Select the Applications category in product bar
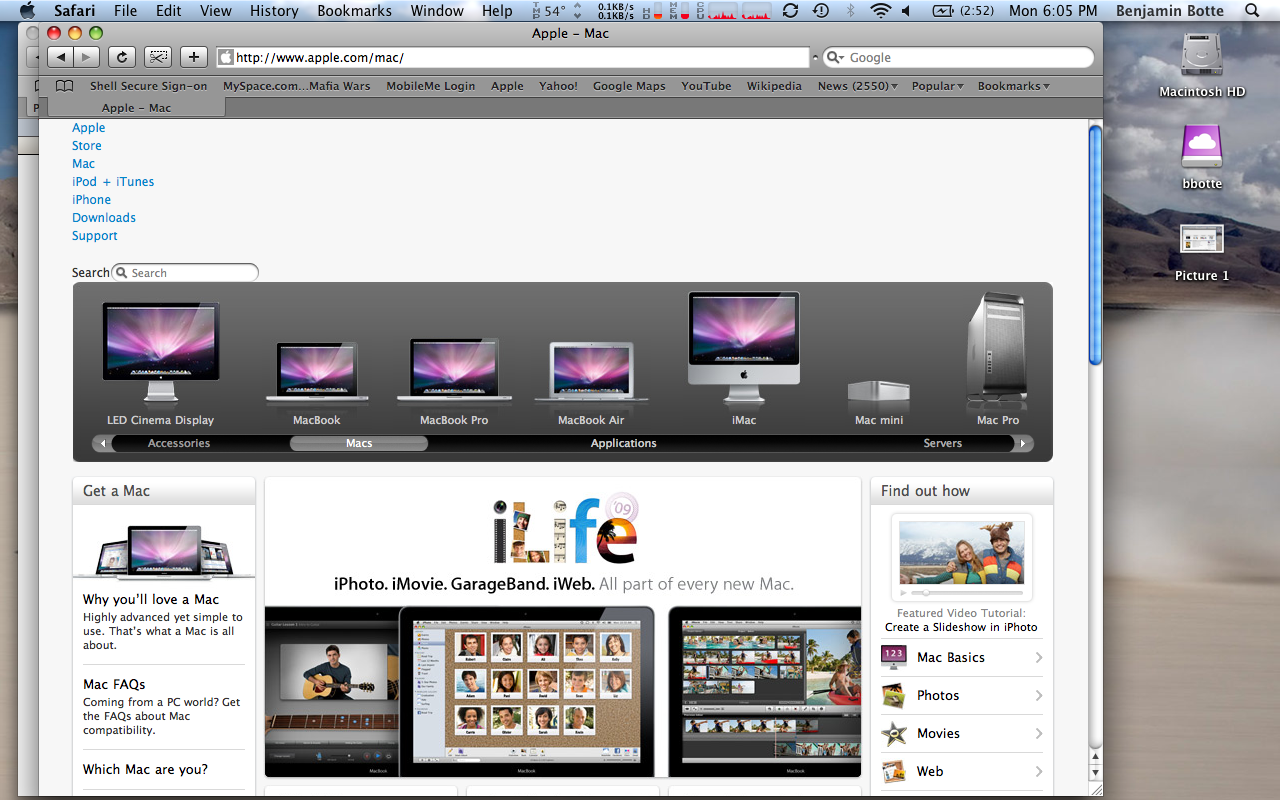1280x800 pixels. pos(623,443)
